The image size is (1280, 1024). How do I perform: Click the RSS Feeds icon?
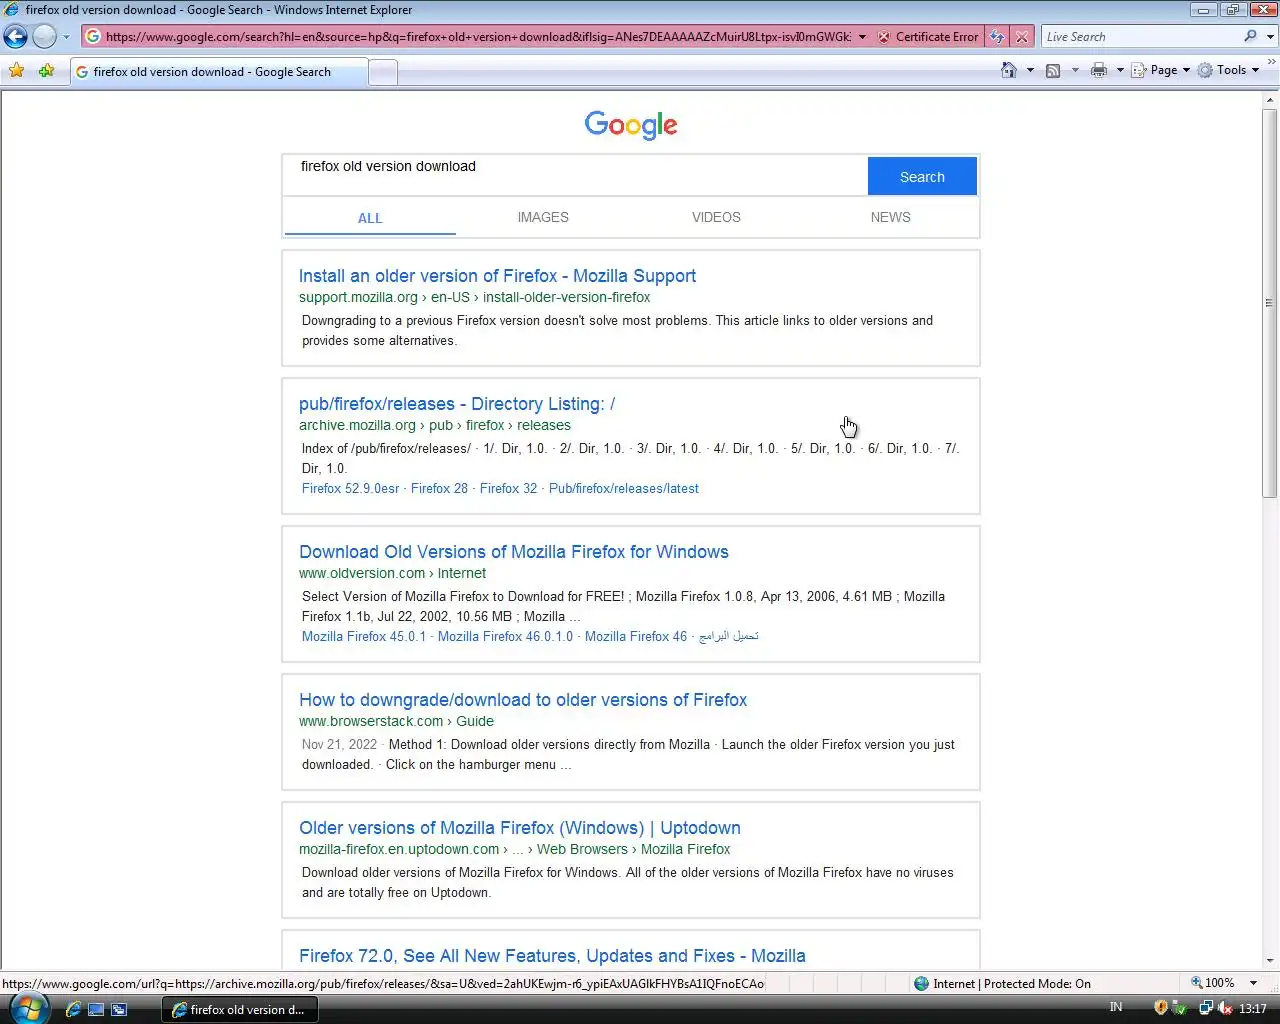[1053, 70]
